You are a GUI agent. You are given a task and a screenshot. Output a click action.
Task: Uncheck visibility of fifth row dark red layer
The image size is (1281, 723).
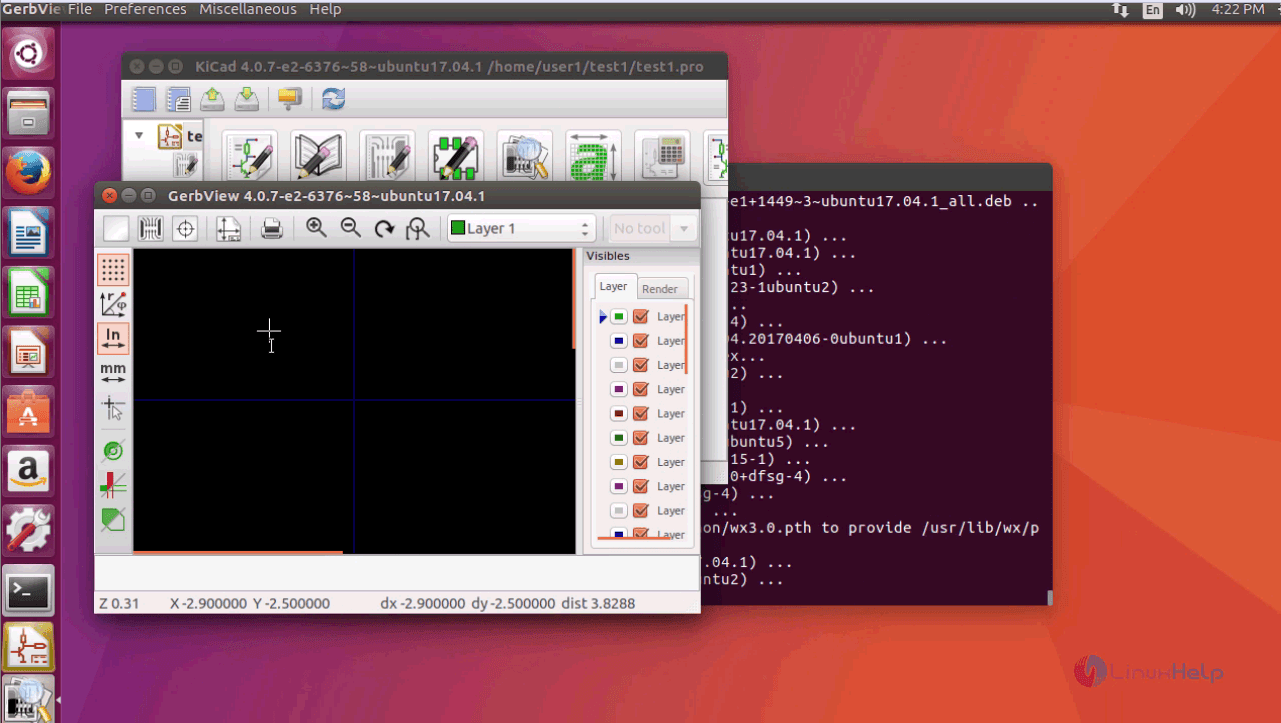[641, 413]
